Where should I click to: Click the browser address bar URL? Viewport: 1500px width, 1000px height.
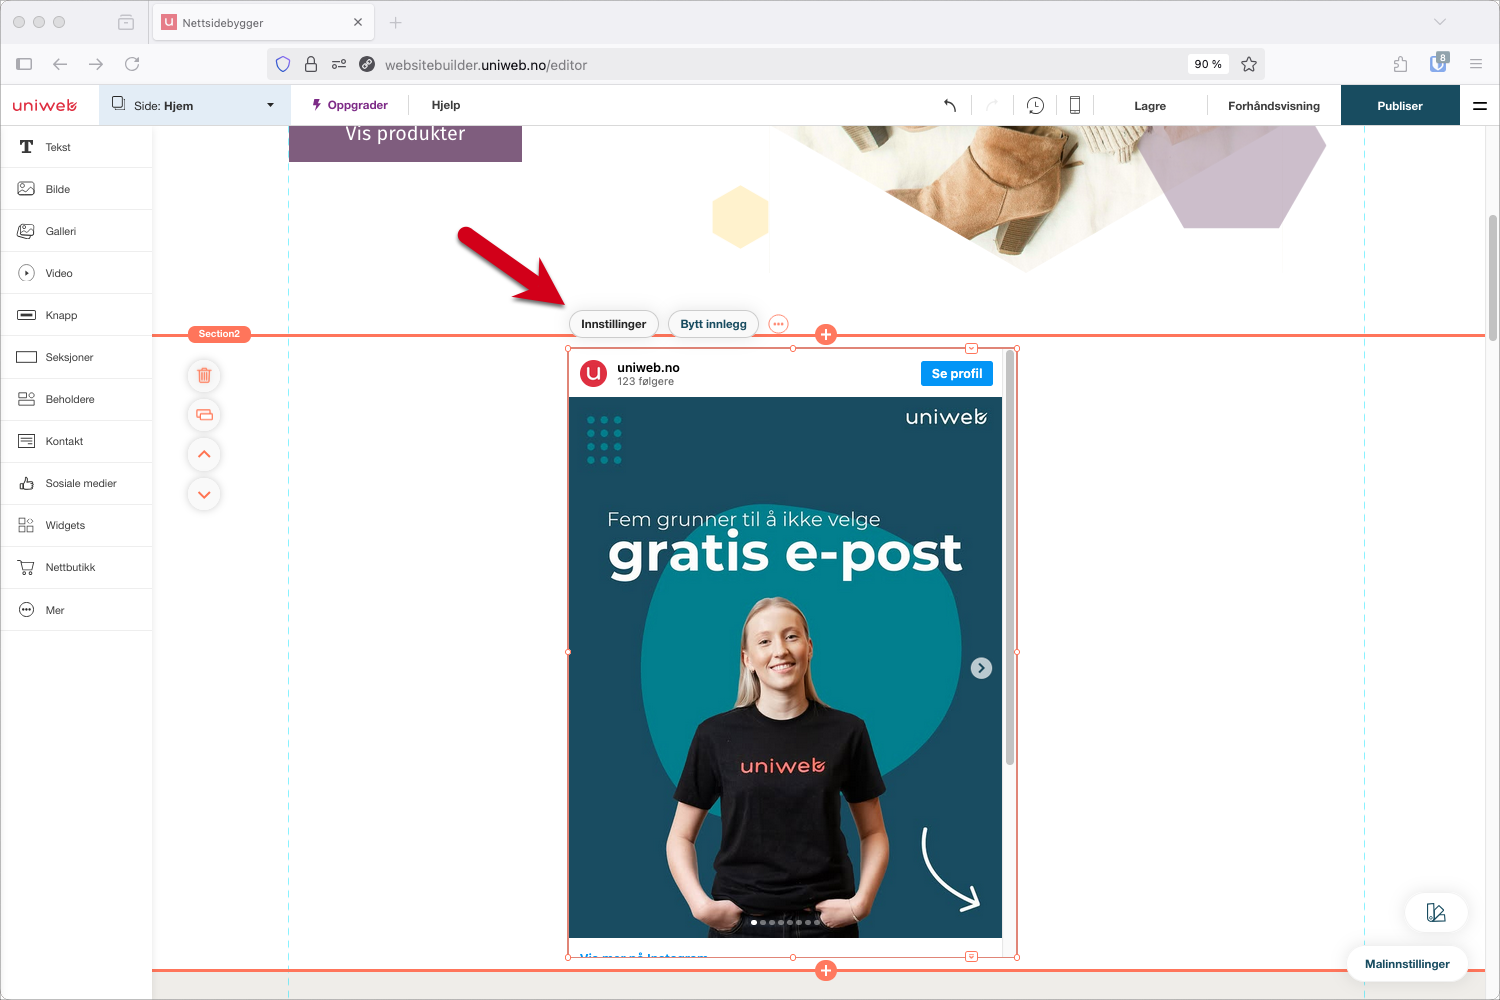pyautogui.click(x=486, y=65)
